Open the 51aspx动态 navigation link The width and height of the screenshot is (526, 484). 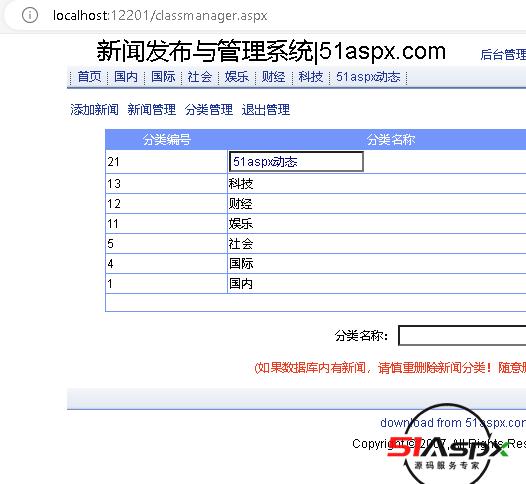pos(368,77)
